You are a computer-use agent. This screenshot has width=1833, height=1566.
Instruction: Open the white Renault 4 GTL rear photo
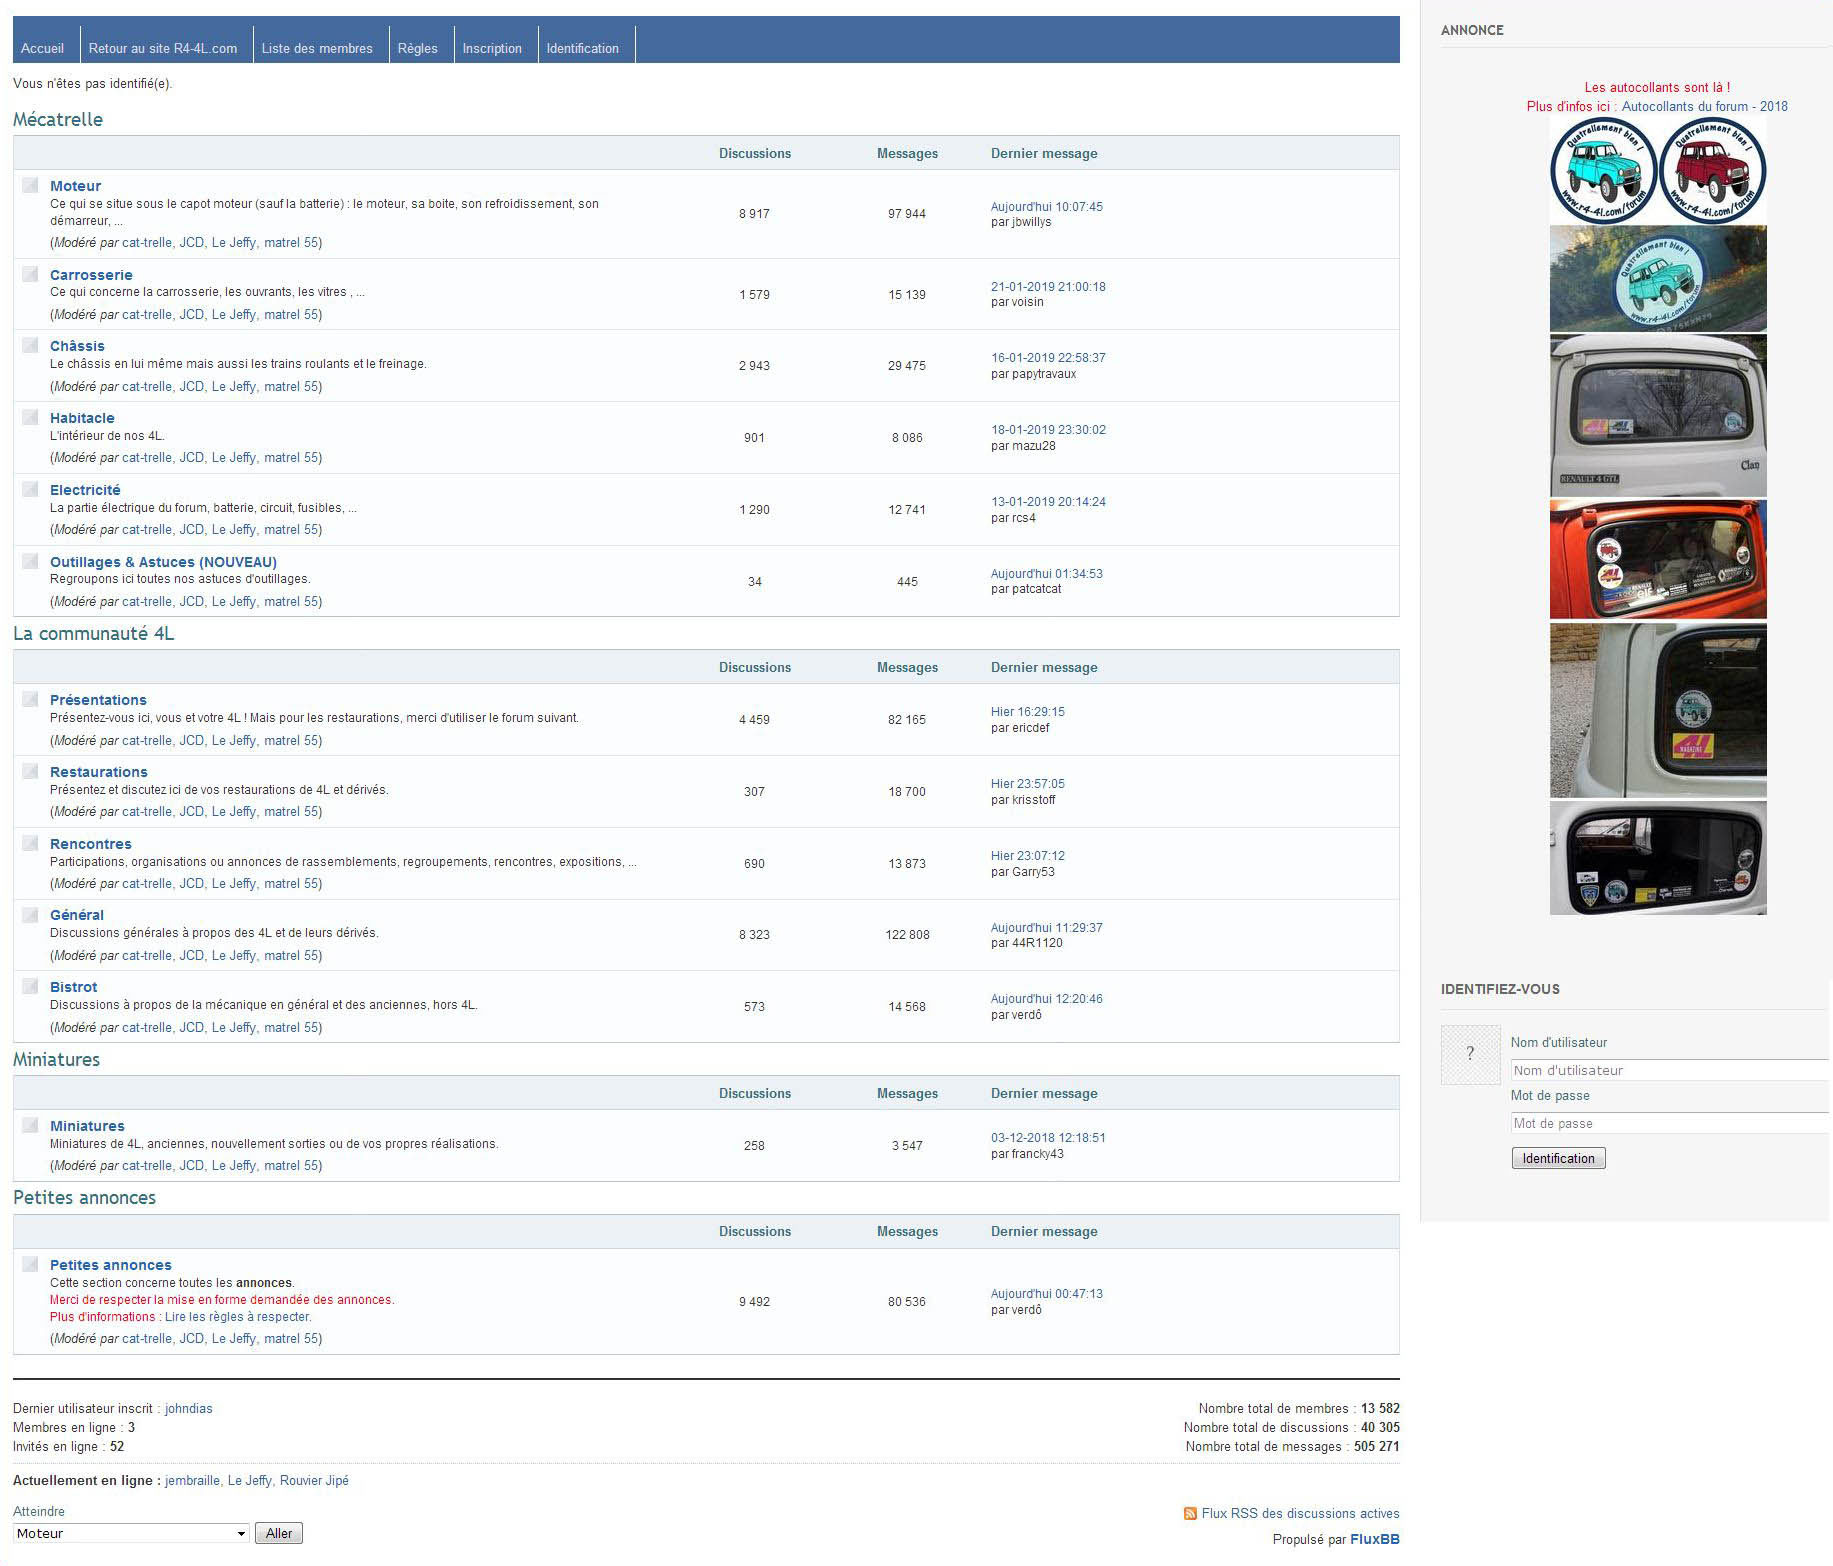[x=1658, y=415]
